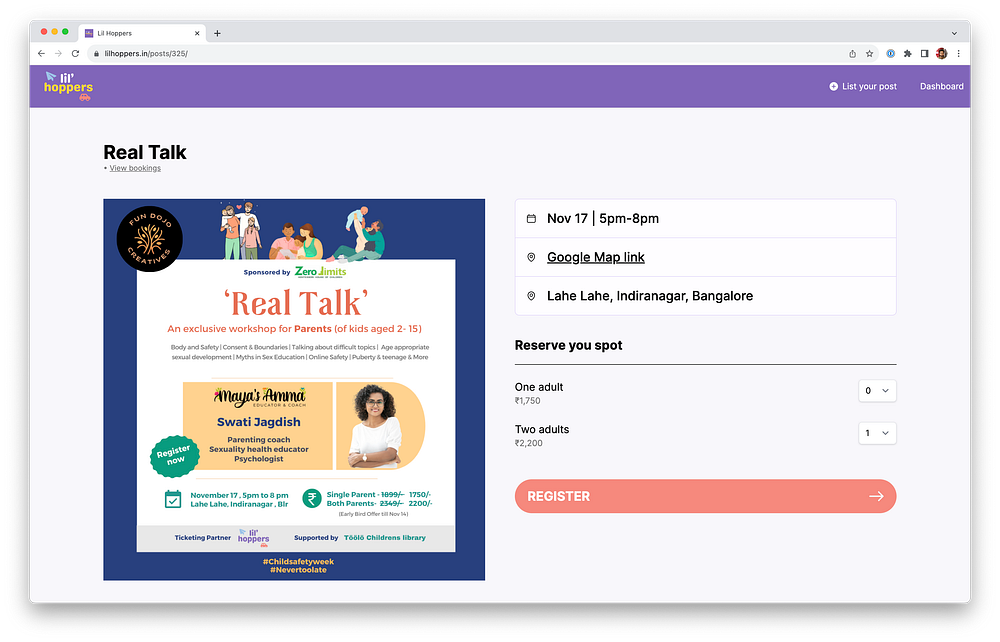Click the Real Talk event poster image

point(294,390)
